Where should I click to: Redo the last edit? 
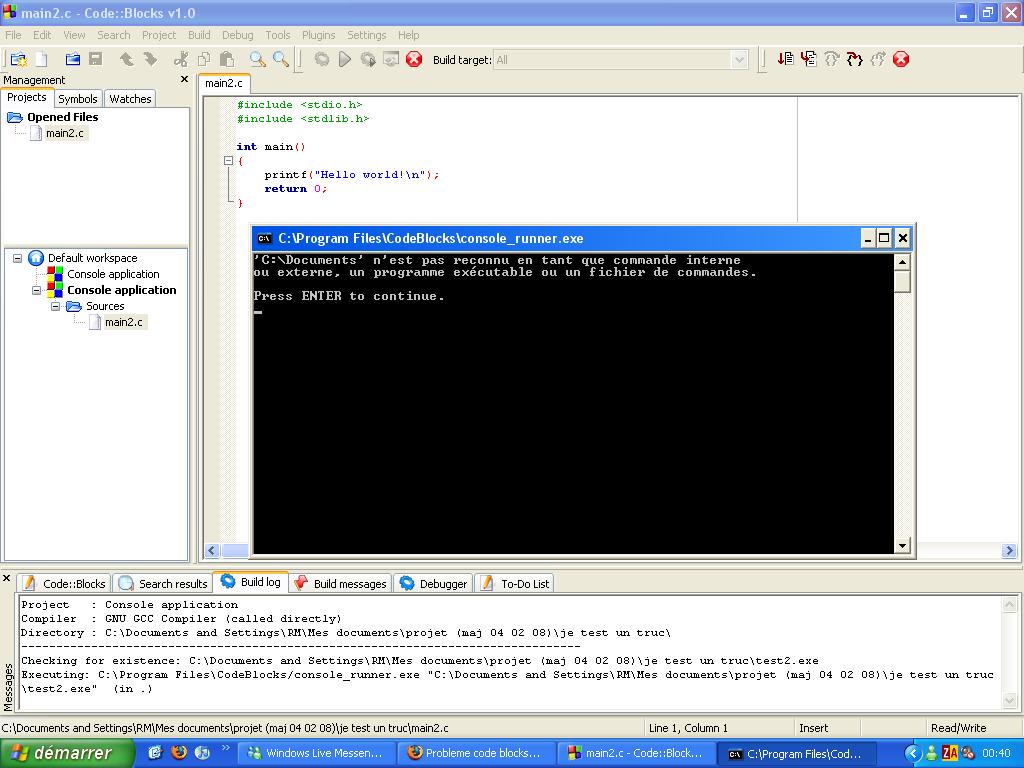point(149,59)
